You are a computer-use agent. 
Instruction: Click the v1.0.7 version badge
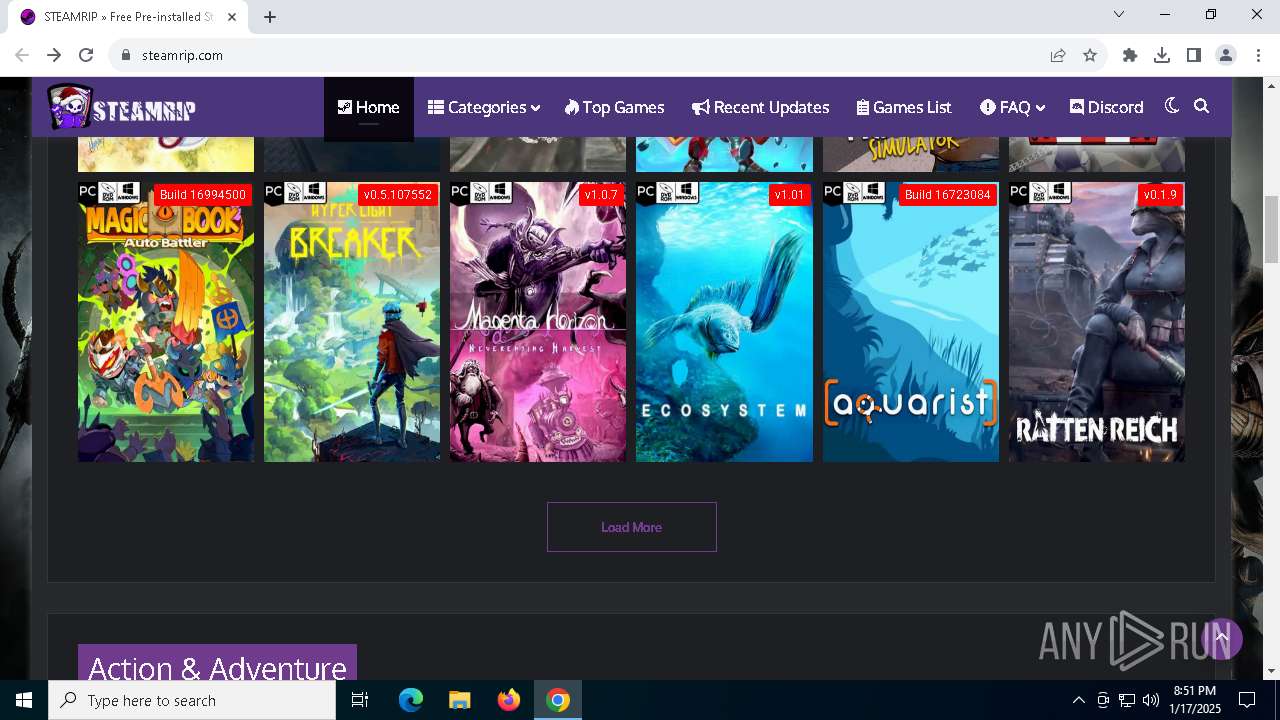click(601, 195)
